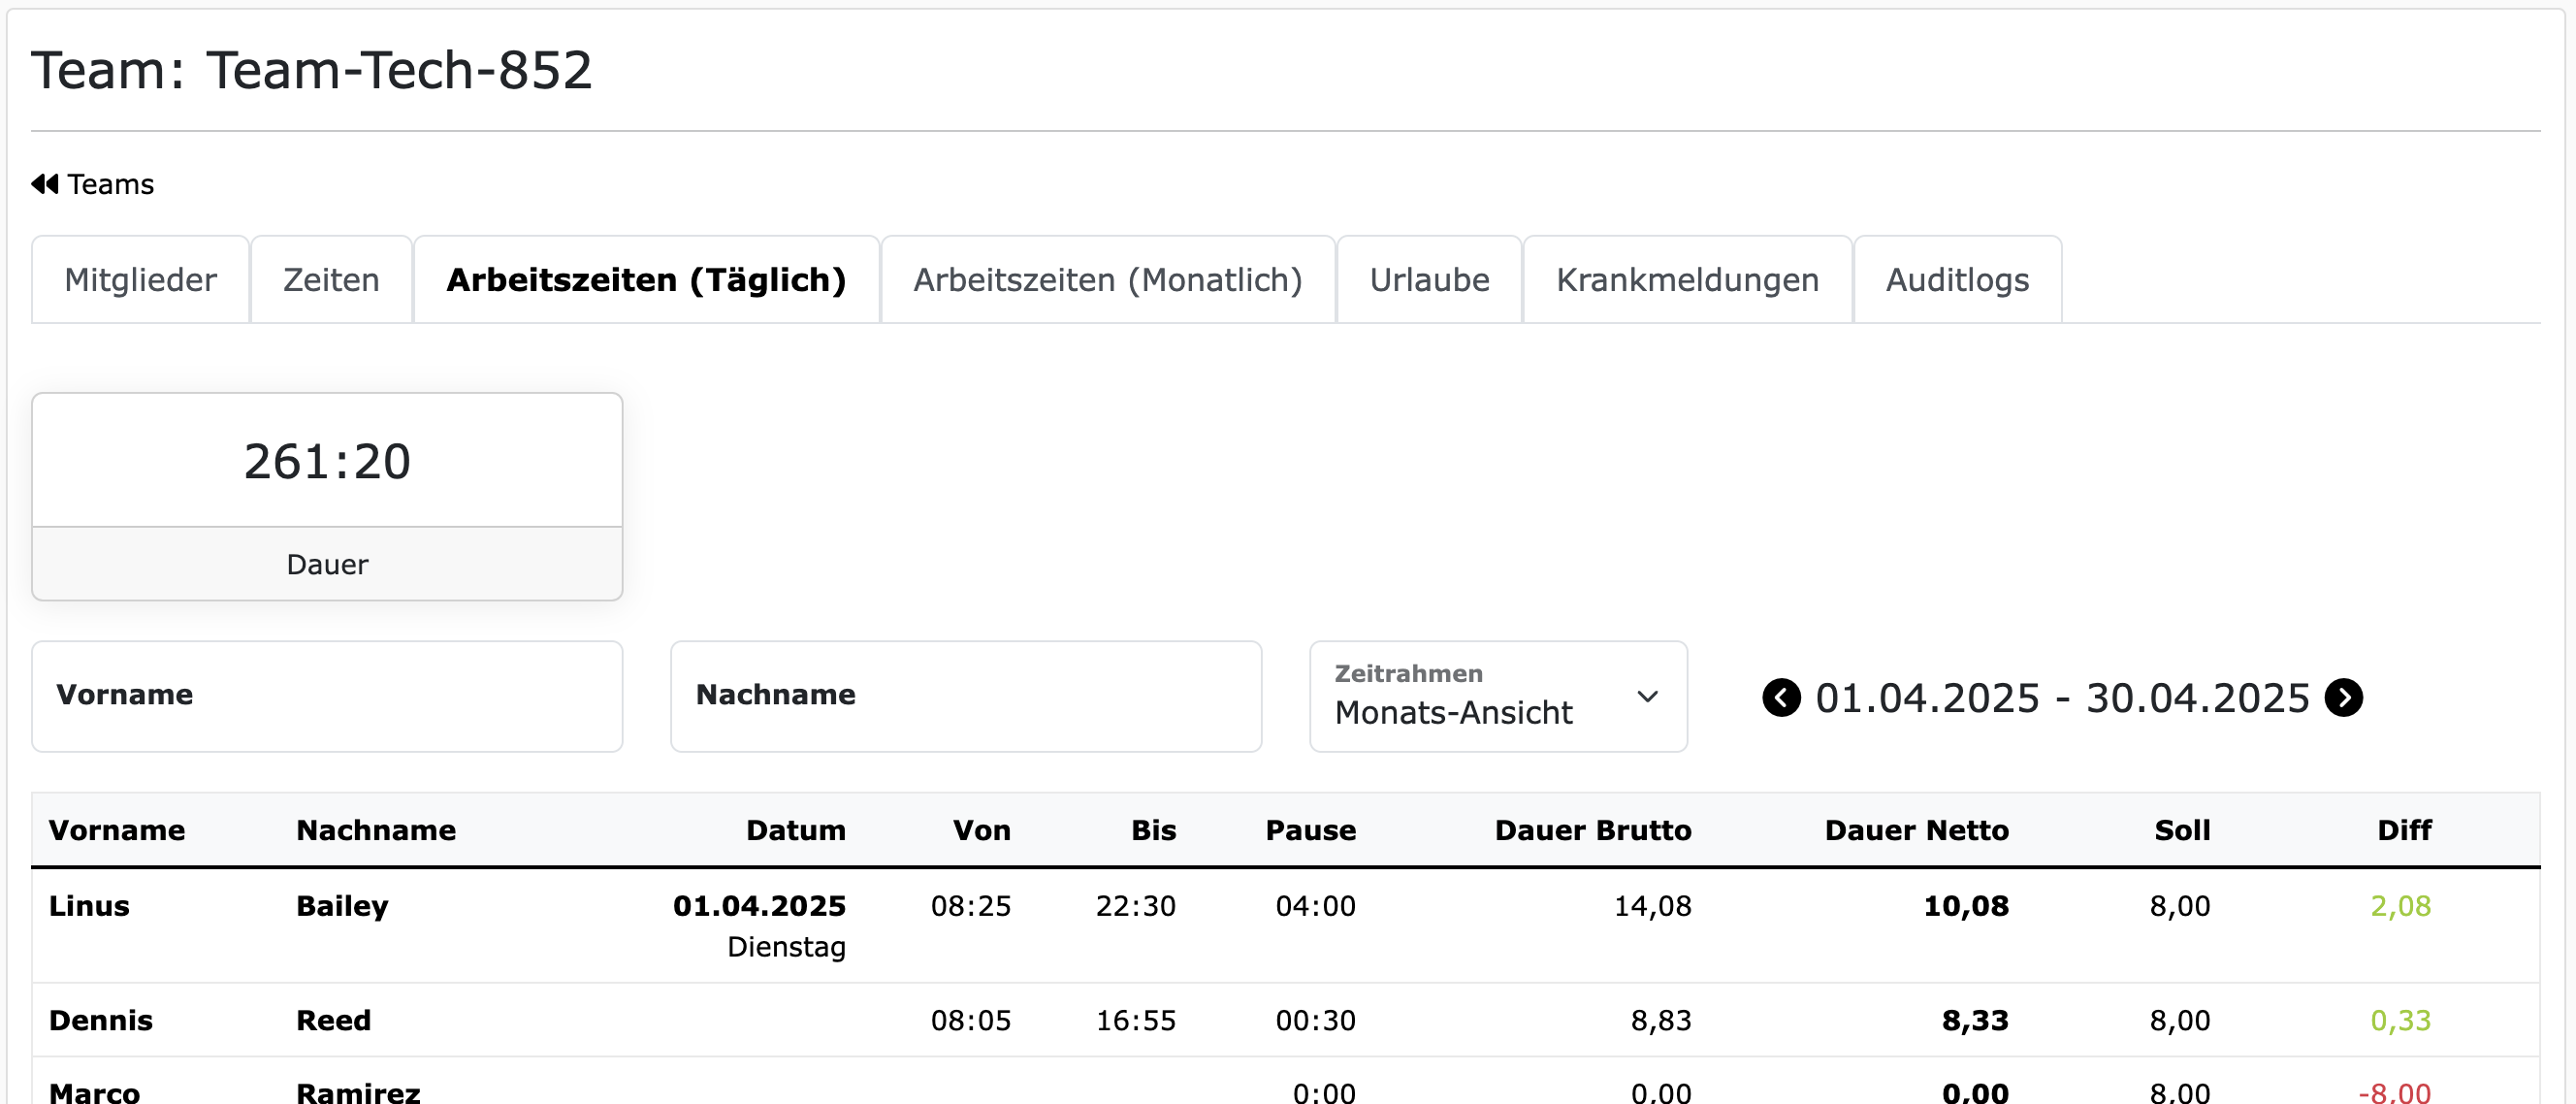Open the Zeiten tab
The height and width of the screenshot is (1104, 2576).
pyautogui.click(x=331, y=279)
